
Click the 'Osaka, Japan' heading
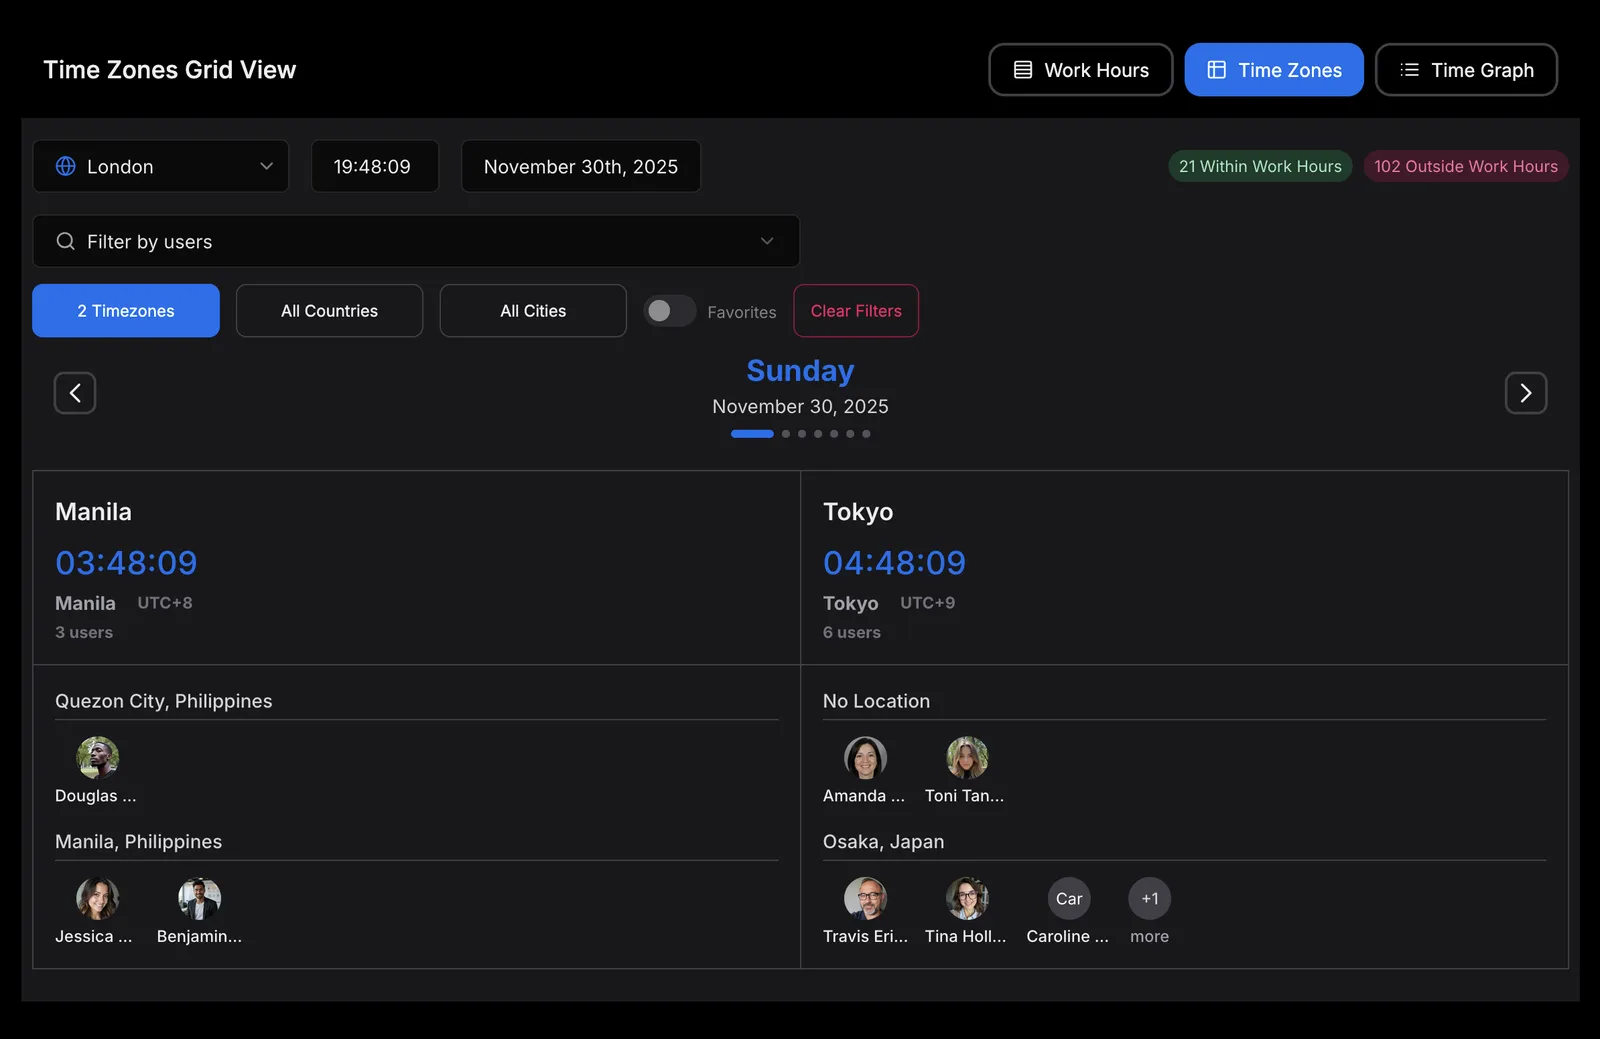tap(883, 841)
